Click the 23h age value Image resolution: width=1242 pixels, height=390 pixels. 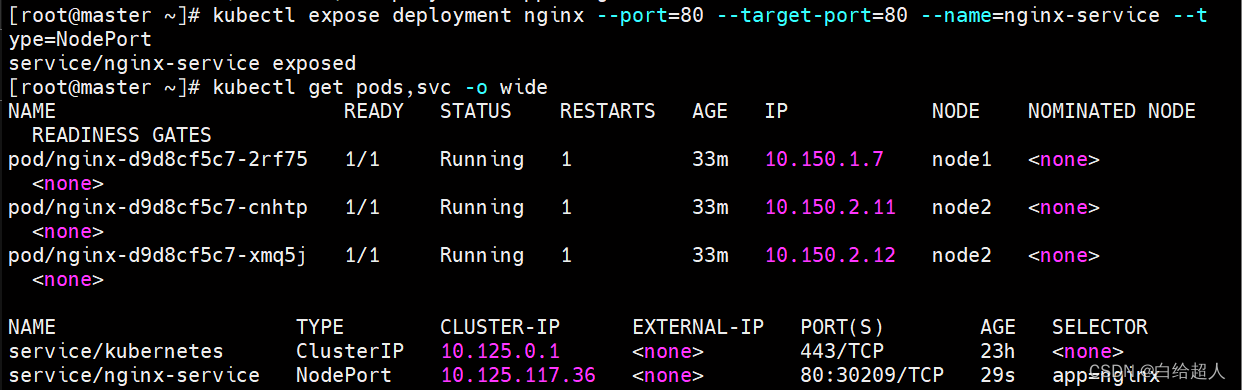[x=998, y=352]
